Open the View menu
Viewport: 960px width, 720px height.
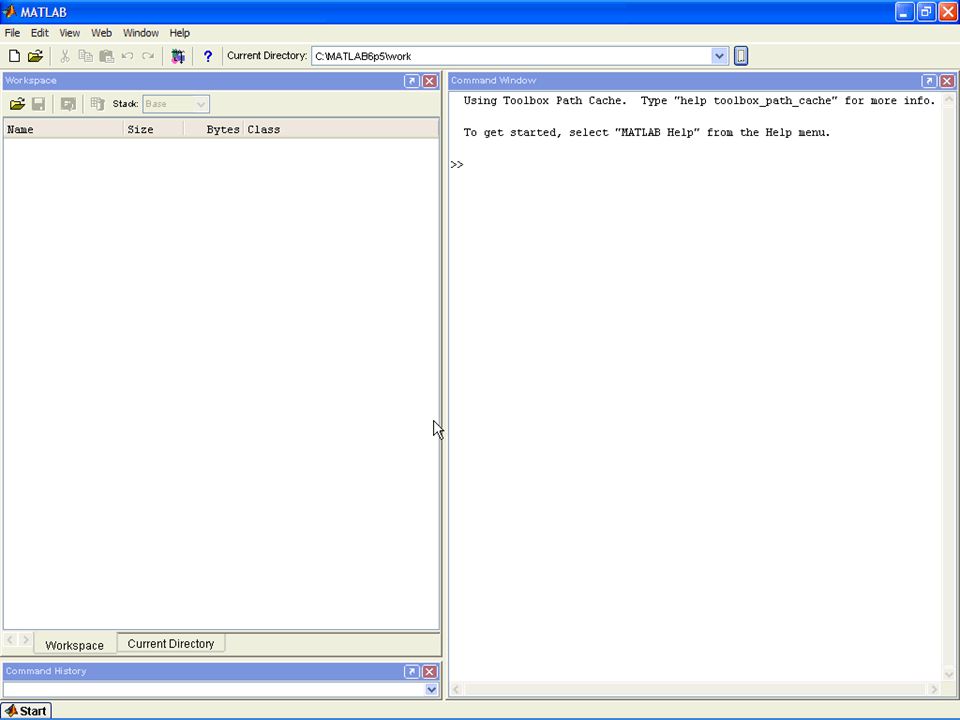coord(70,33)
